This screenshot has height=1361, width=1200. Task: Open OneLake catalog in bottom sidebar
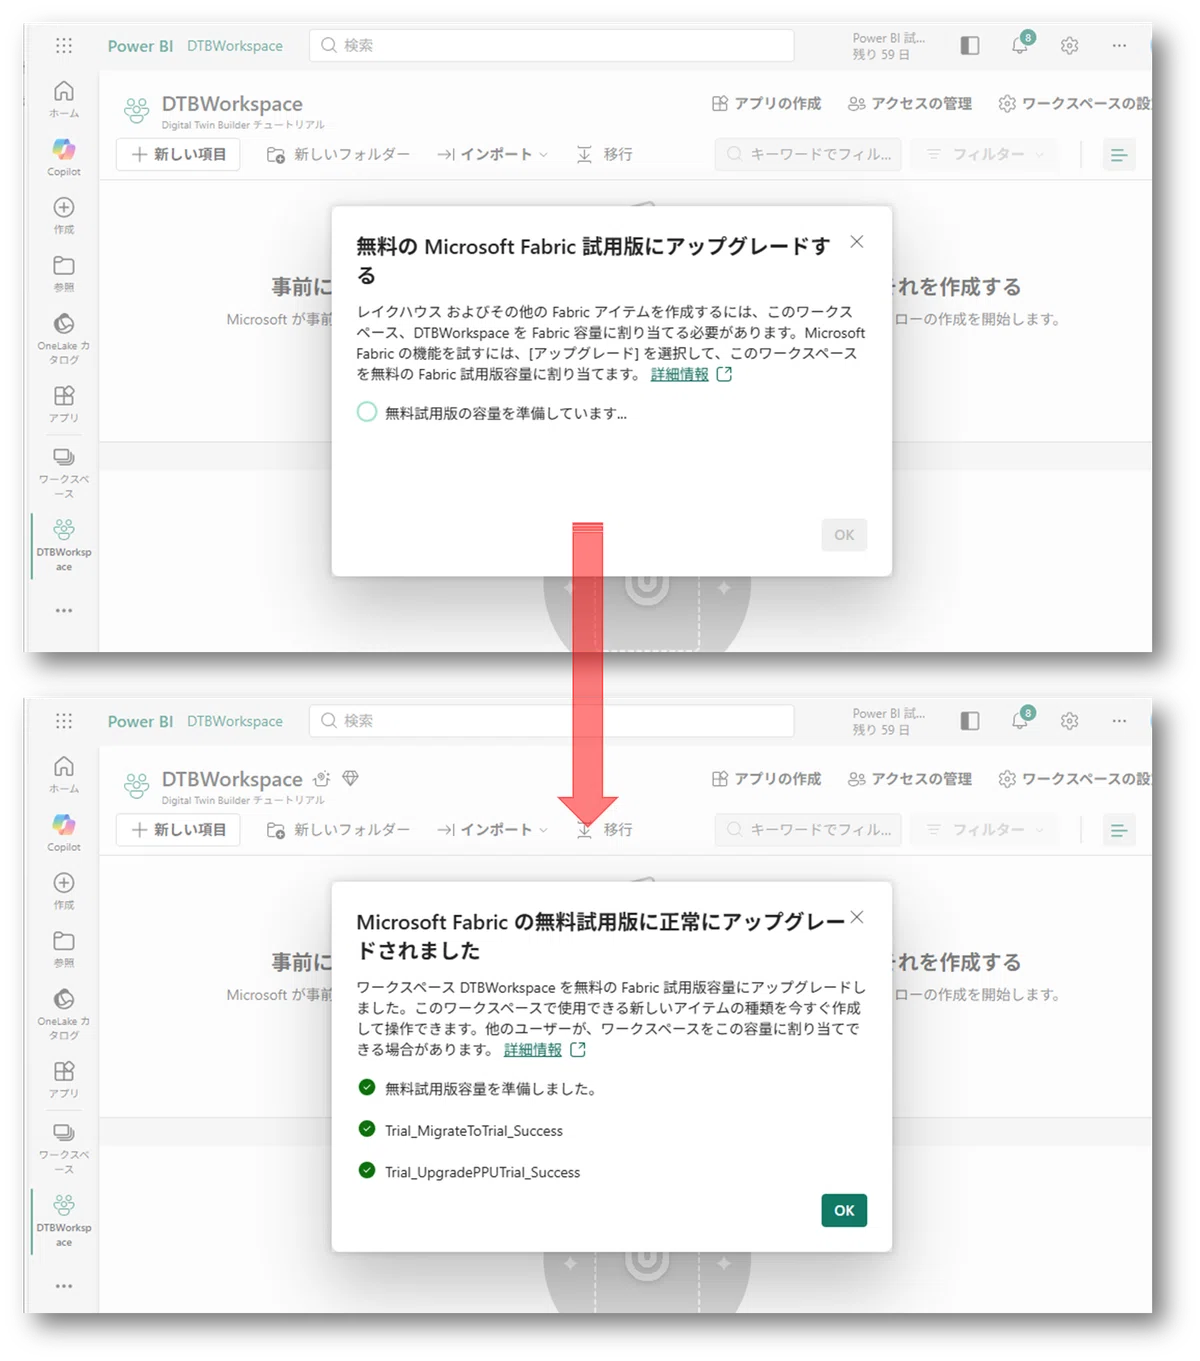click(64, 1012)
